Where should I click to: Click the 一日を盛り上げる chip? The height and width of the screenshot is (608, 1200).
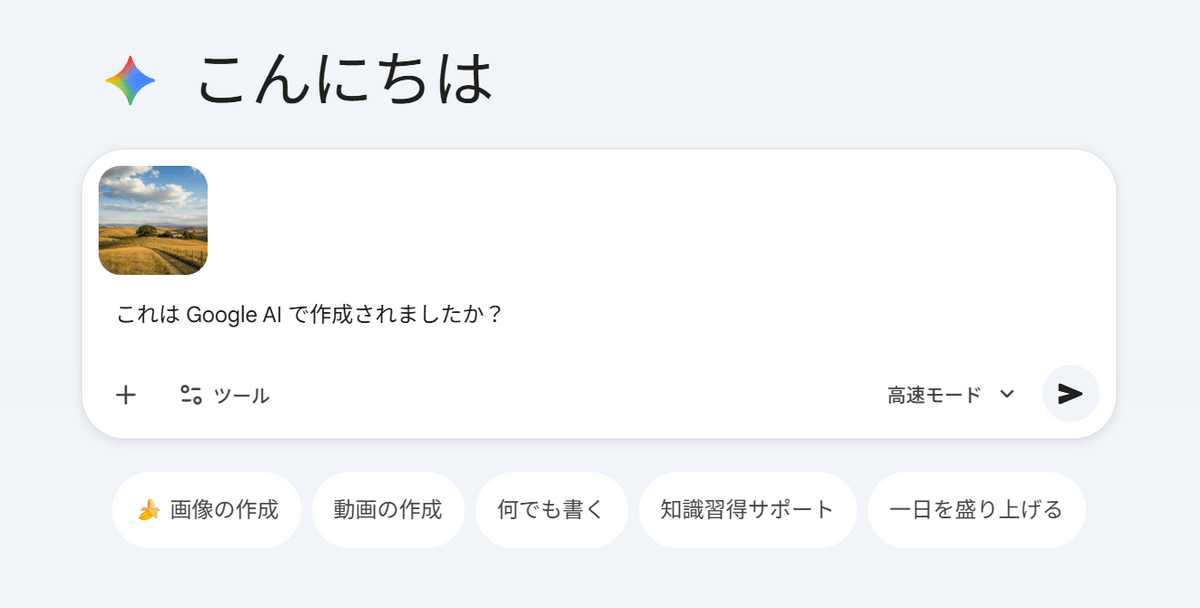pos(976,510)
